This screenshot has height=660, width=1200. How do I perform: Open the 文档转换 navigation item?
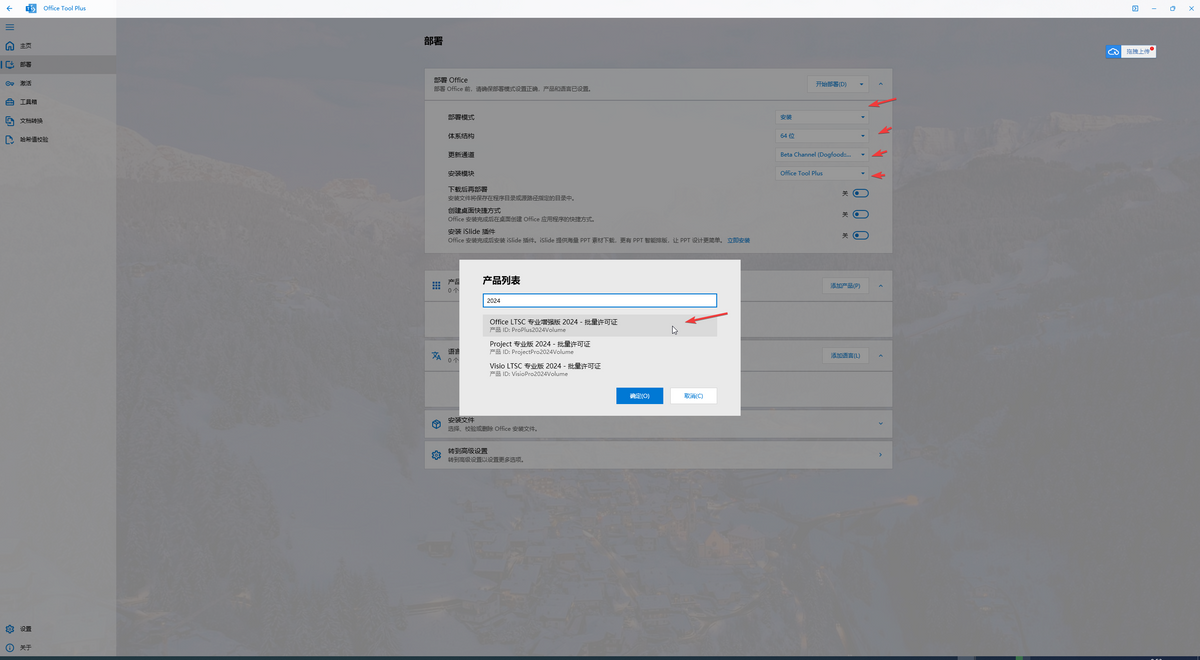(58, 121)
